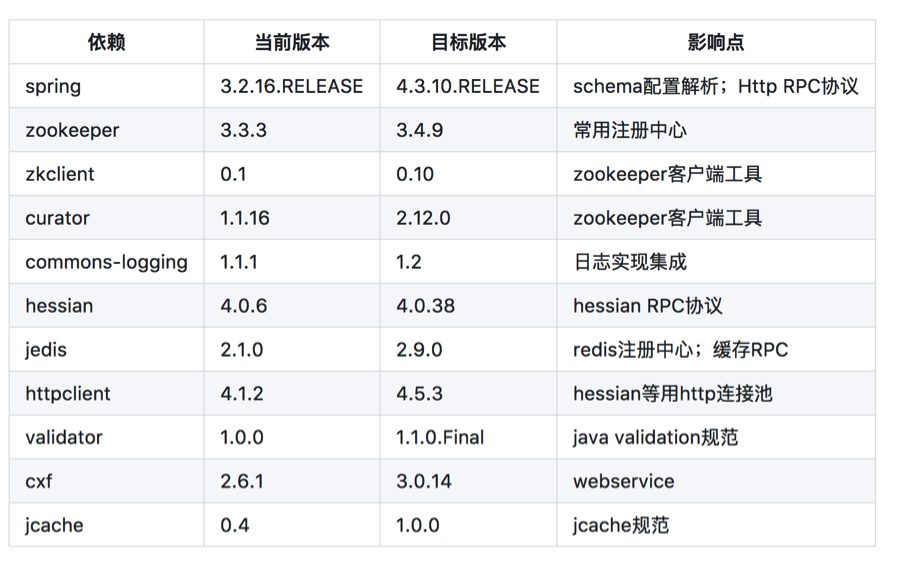Click the 1.1.16 version cell
This screenshot has height=561, width=900.
(292, 218)
